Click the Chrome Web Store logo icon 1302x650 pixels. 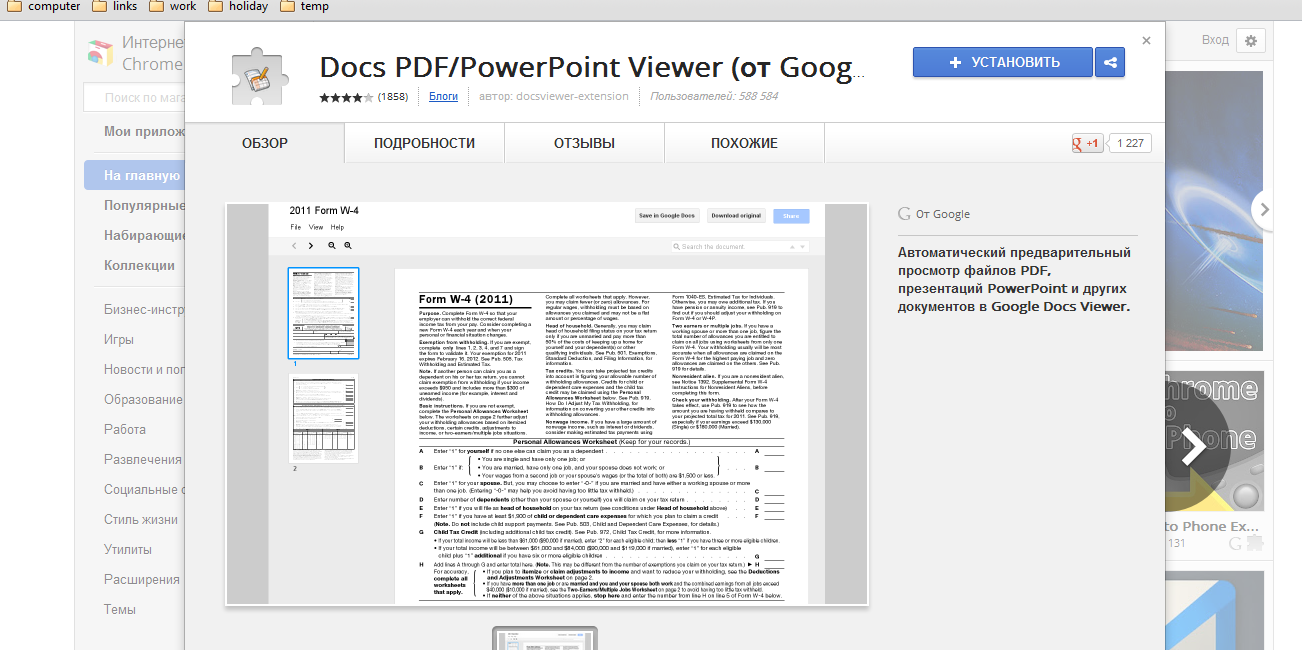(x=100, y=52)
